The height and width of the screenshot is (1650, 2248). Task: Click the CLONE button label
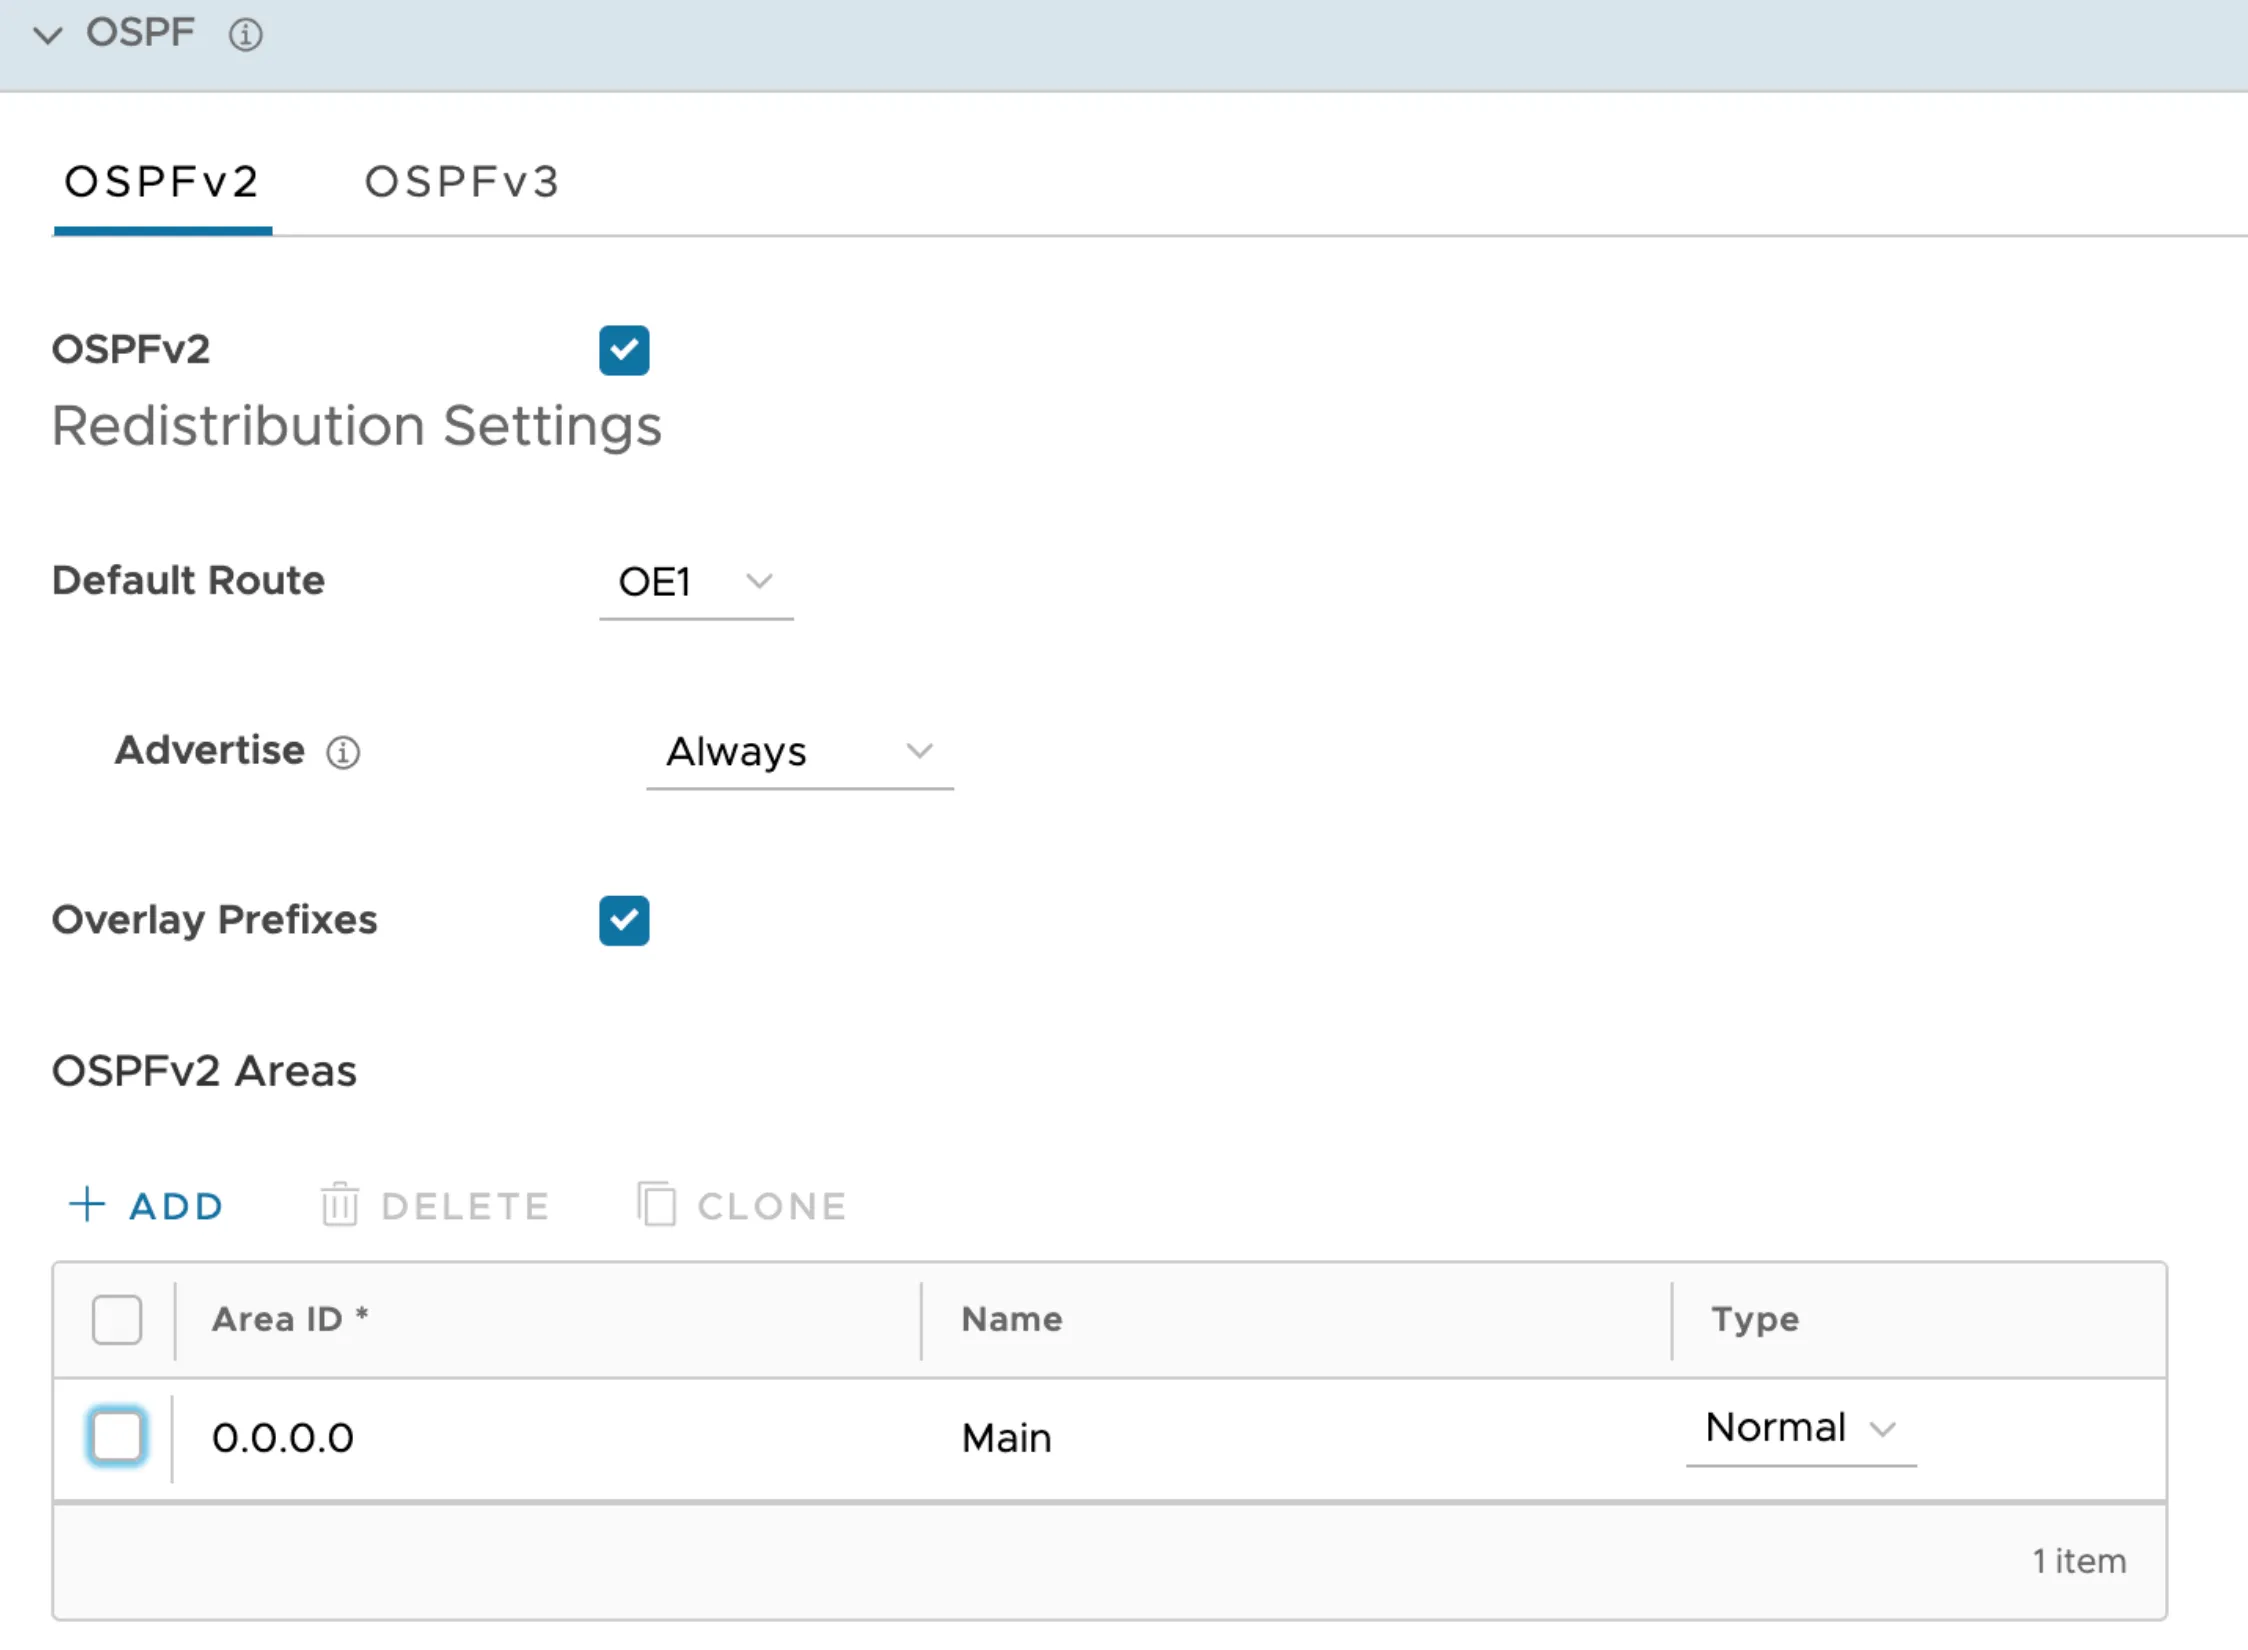(772, 1207)
